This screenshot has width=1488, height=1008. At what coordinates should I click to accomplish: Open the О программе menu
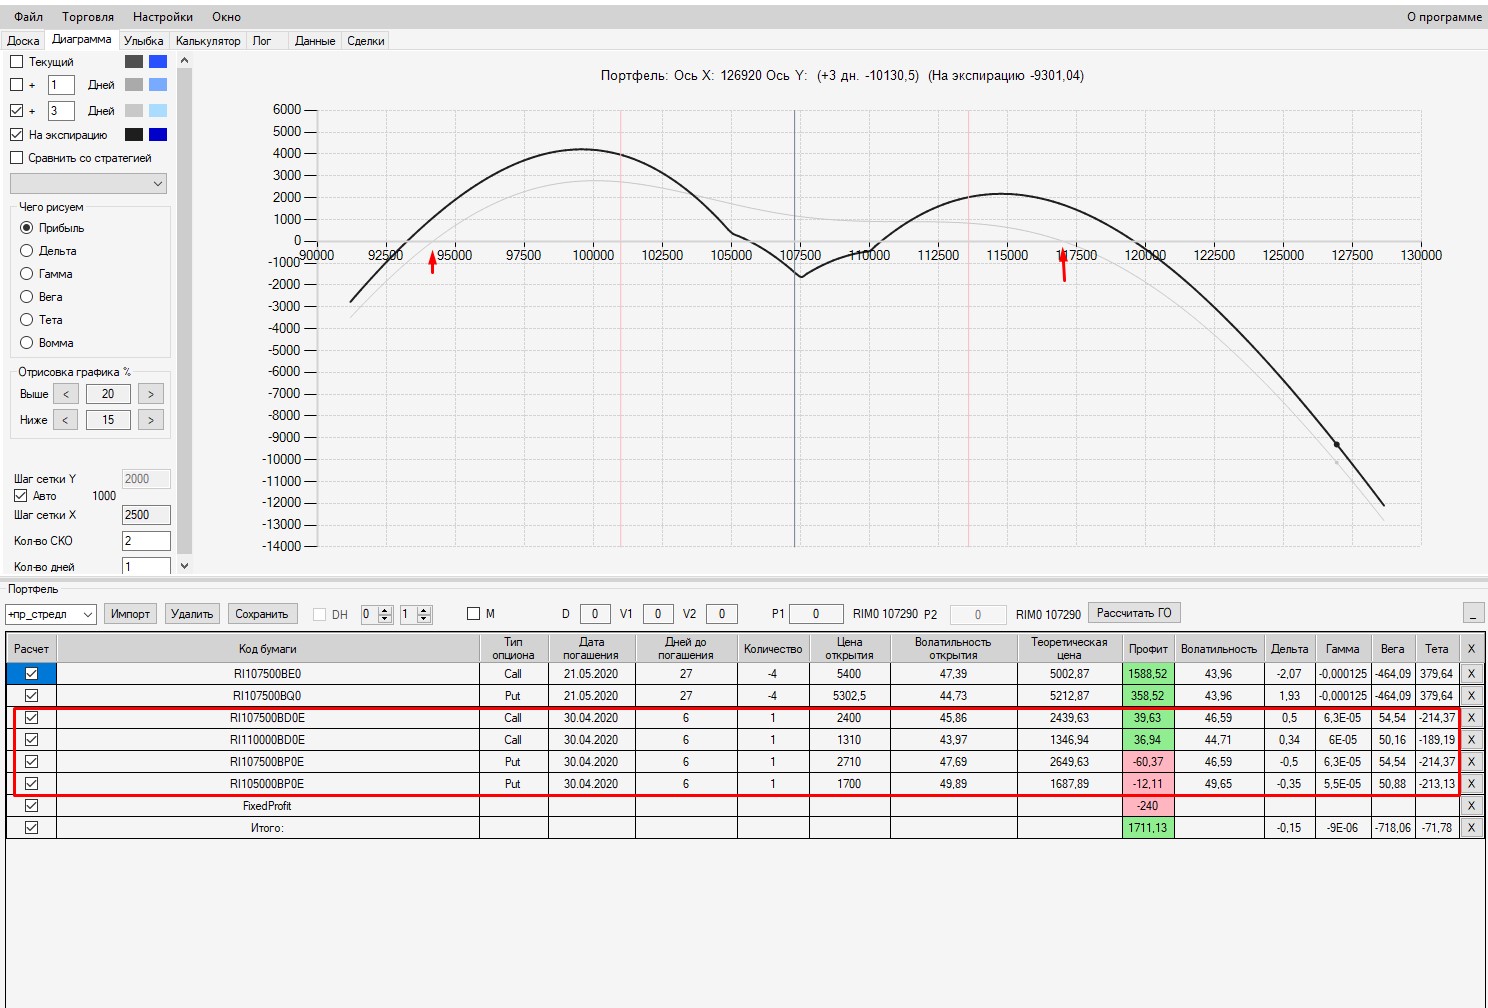pos(1444,17)
